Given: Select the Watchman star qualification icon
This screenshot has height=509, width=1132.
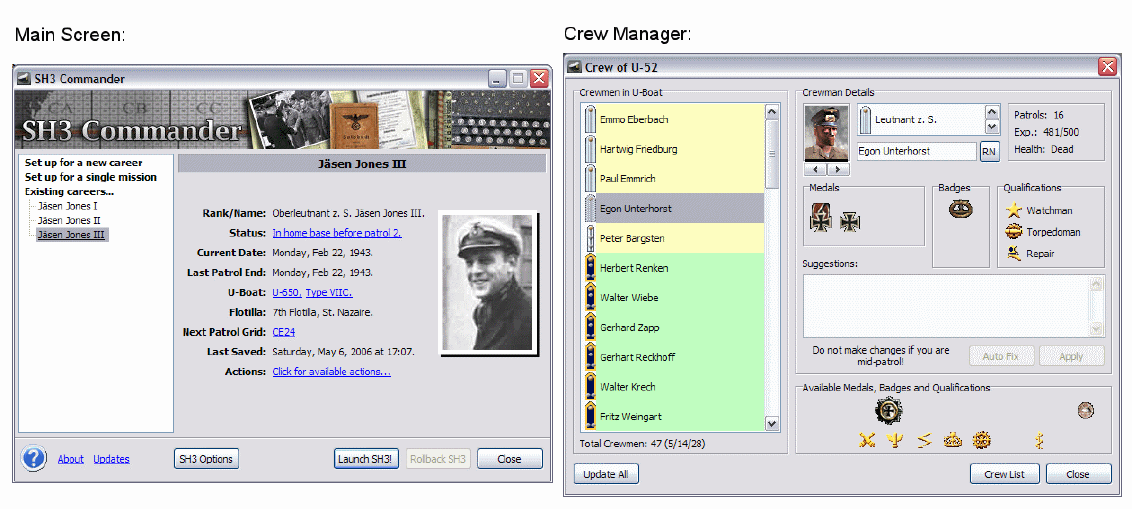Looking at the screenshot, I should pyautogui.click(x=1014, y=210).
